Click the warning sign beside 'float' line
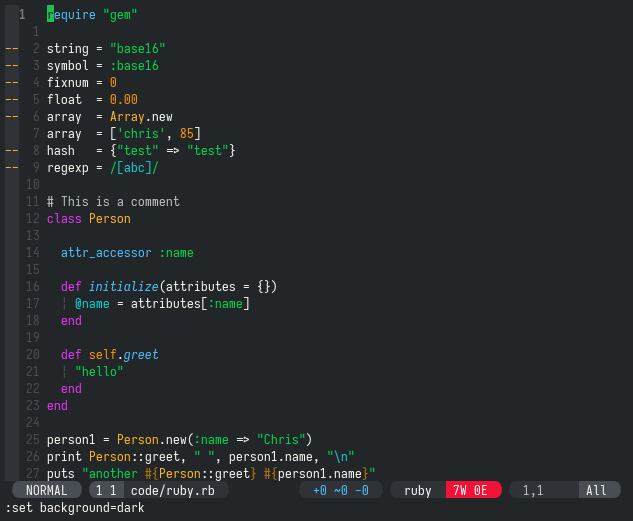The height and width of the screenshot is (521, 633). 12,100
